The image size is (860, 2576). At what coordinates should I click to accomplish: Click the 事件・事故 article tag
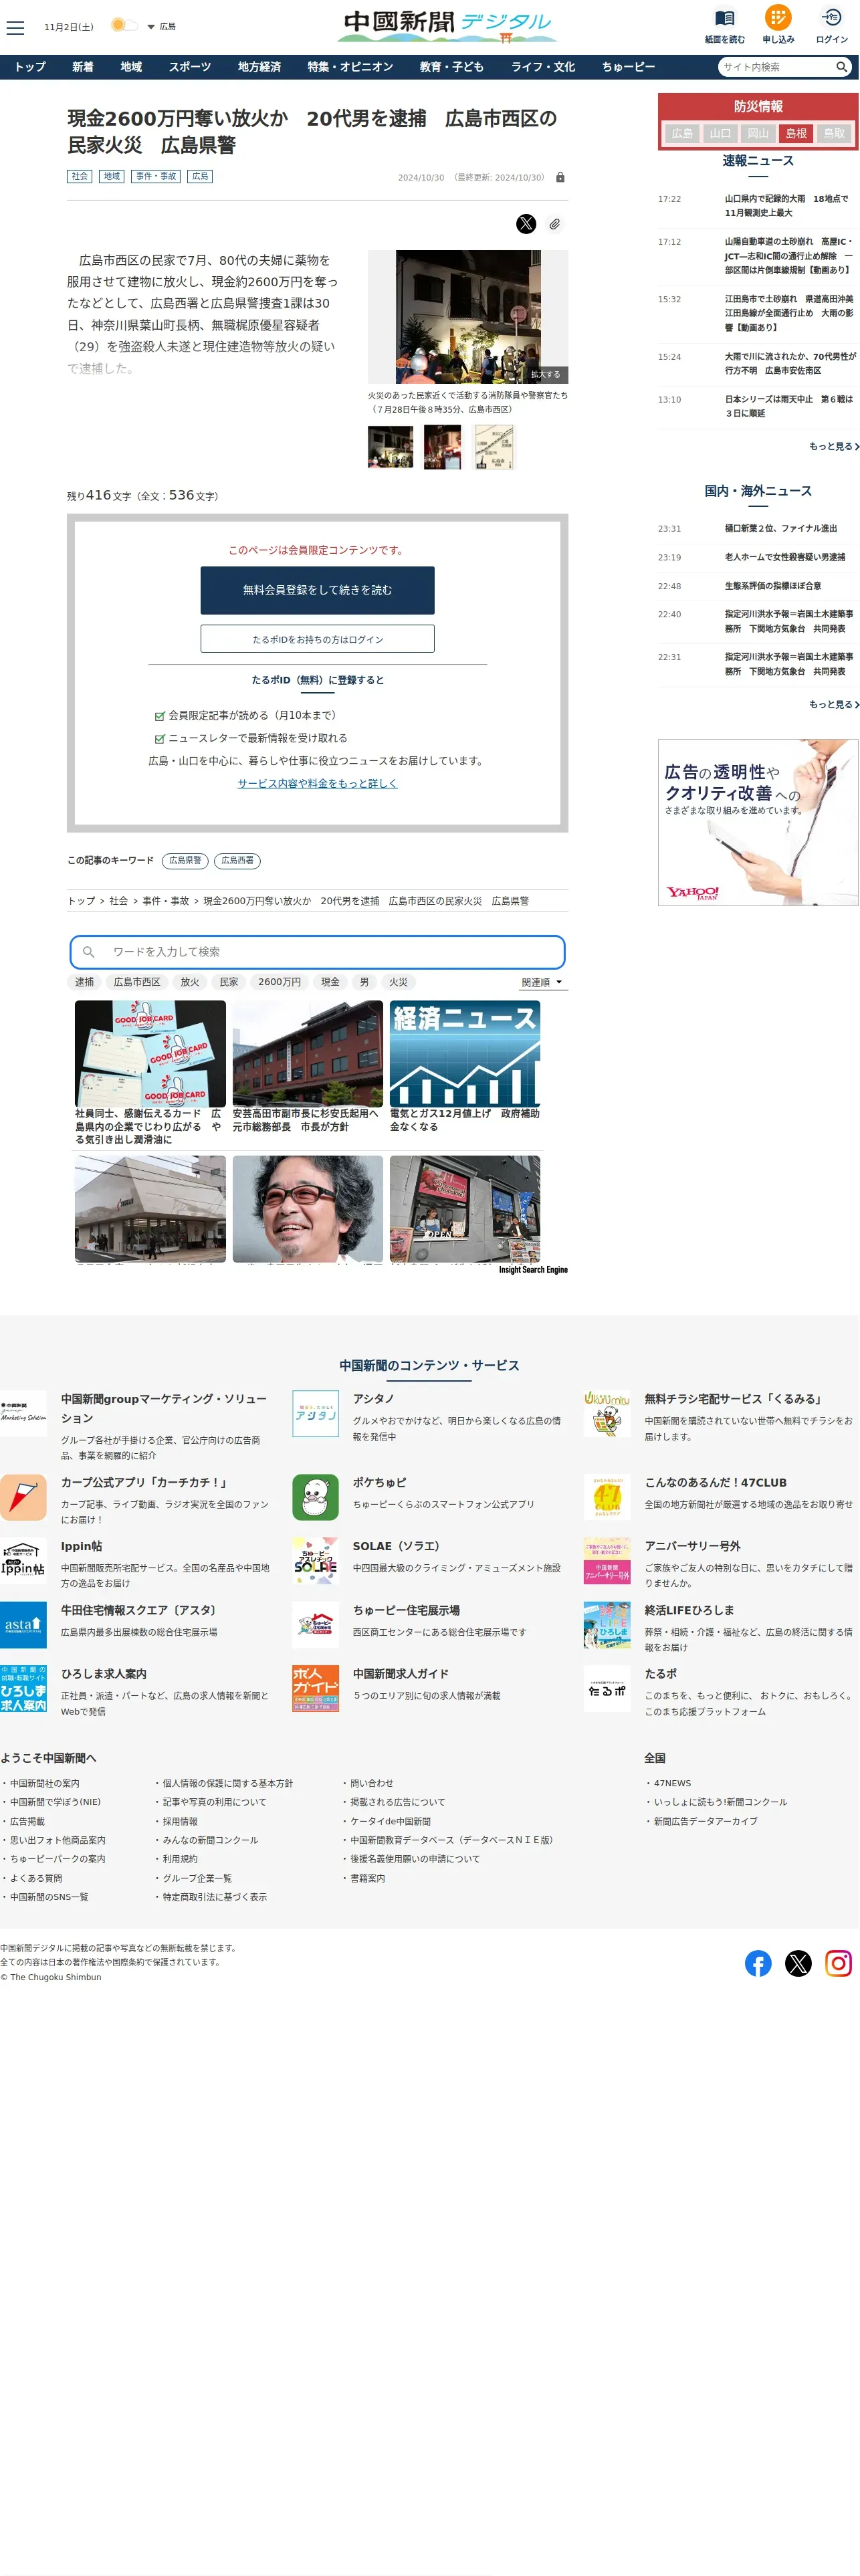[156, 176]
